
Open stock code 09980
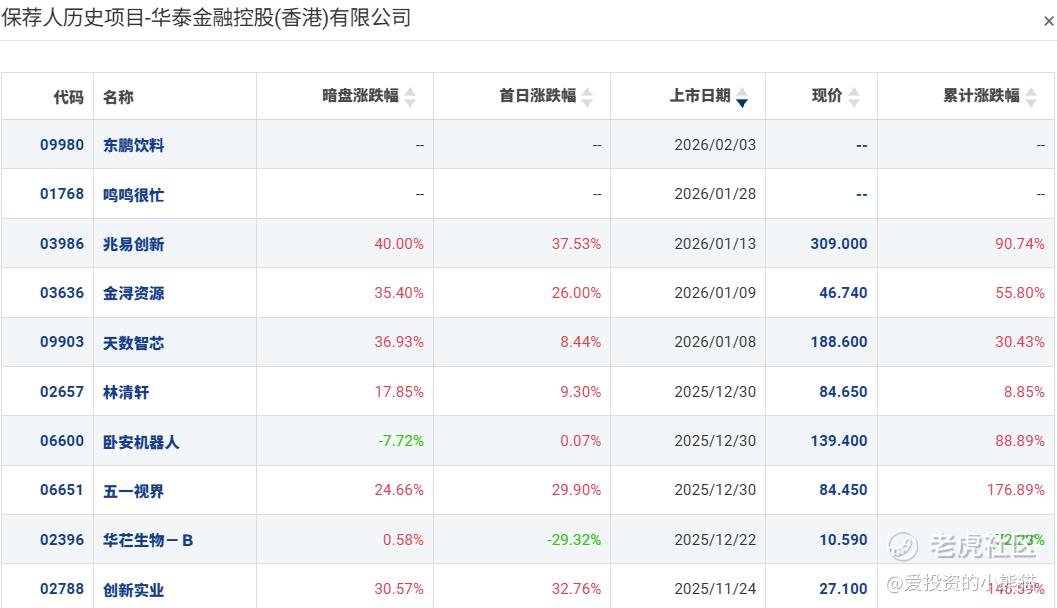(62, 145)
